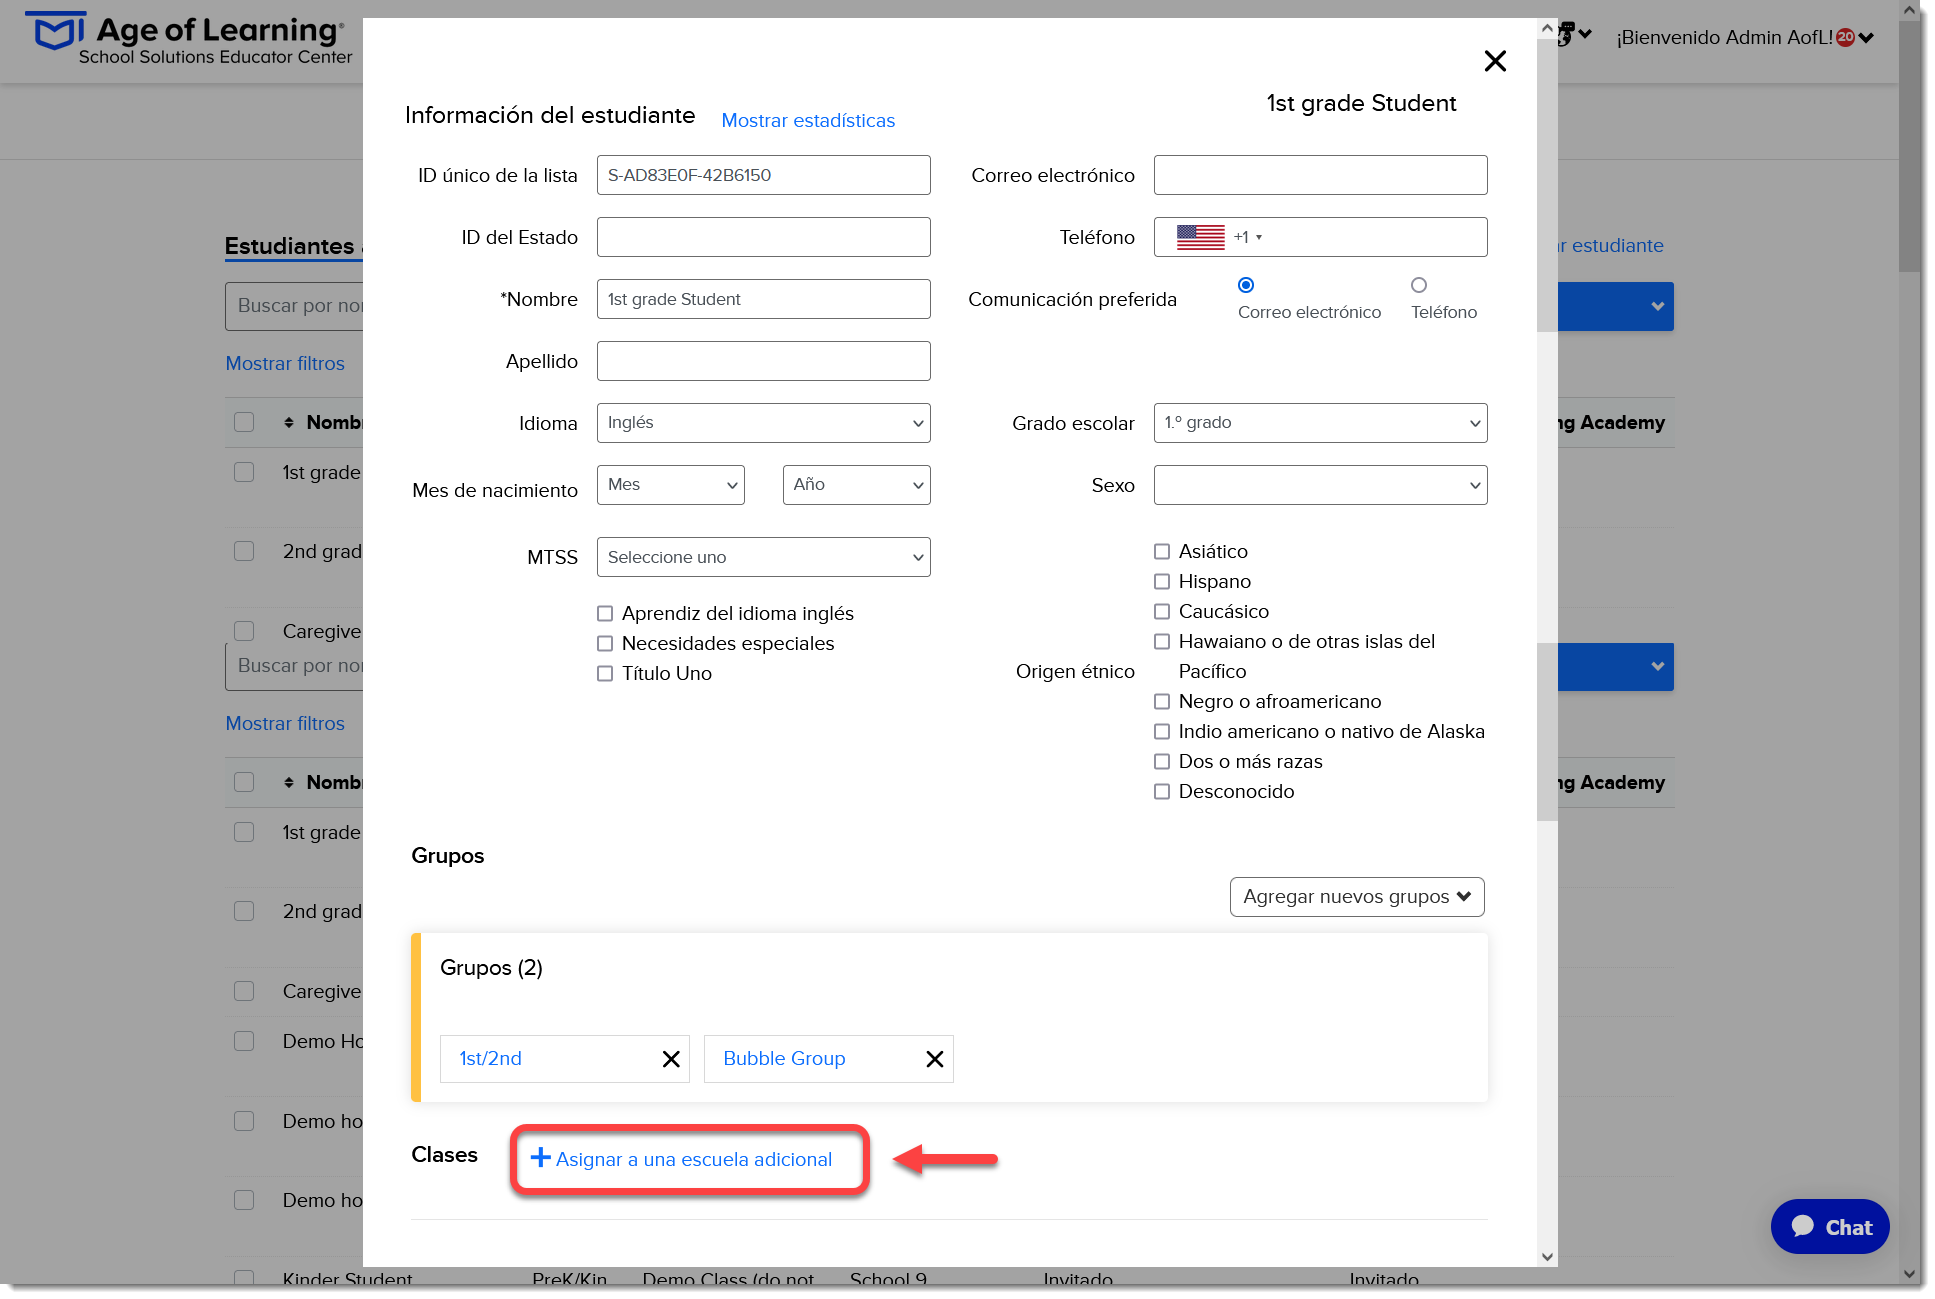Click the Age of Learning logo

188,40
